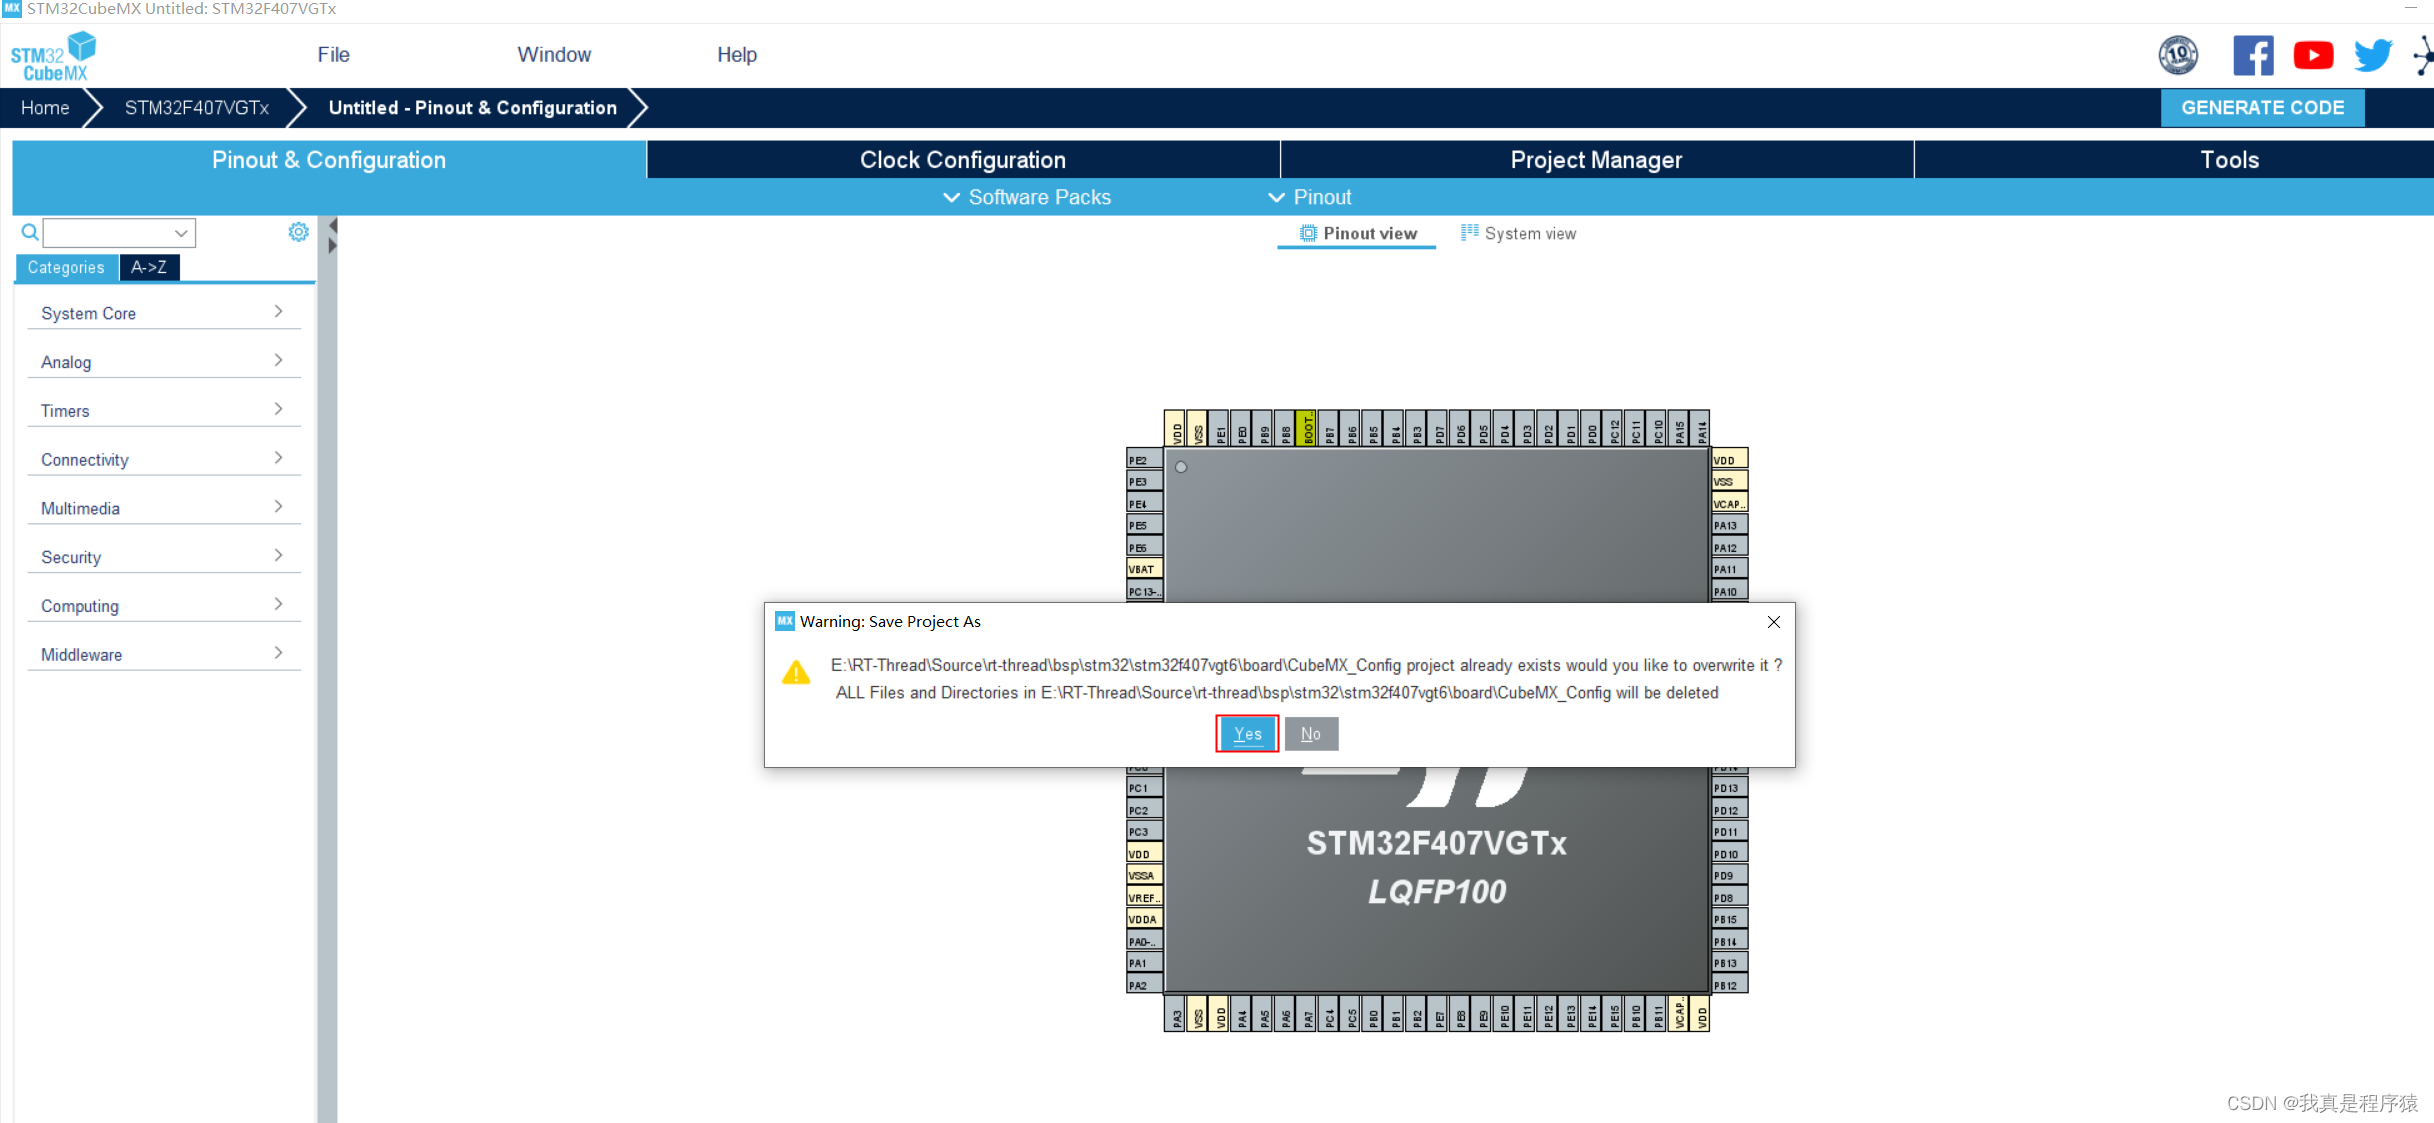
Task: Select the PE2 pin on the chip
Action: (x=1144, y=460)
